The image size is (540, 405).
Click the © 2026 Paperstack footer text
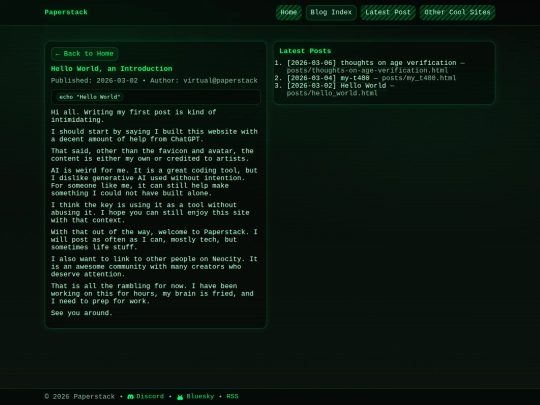click(x=80, y=396)
